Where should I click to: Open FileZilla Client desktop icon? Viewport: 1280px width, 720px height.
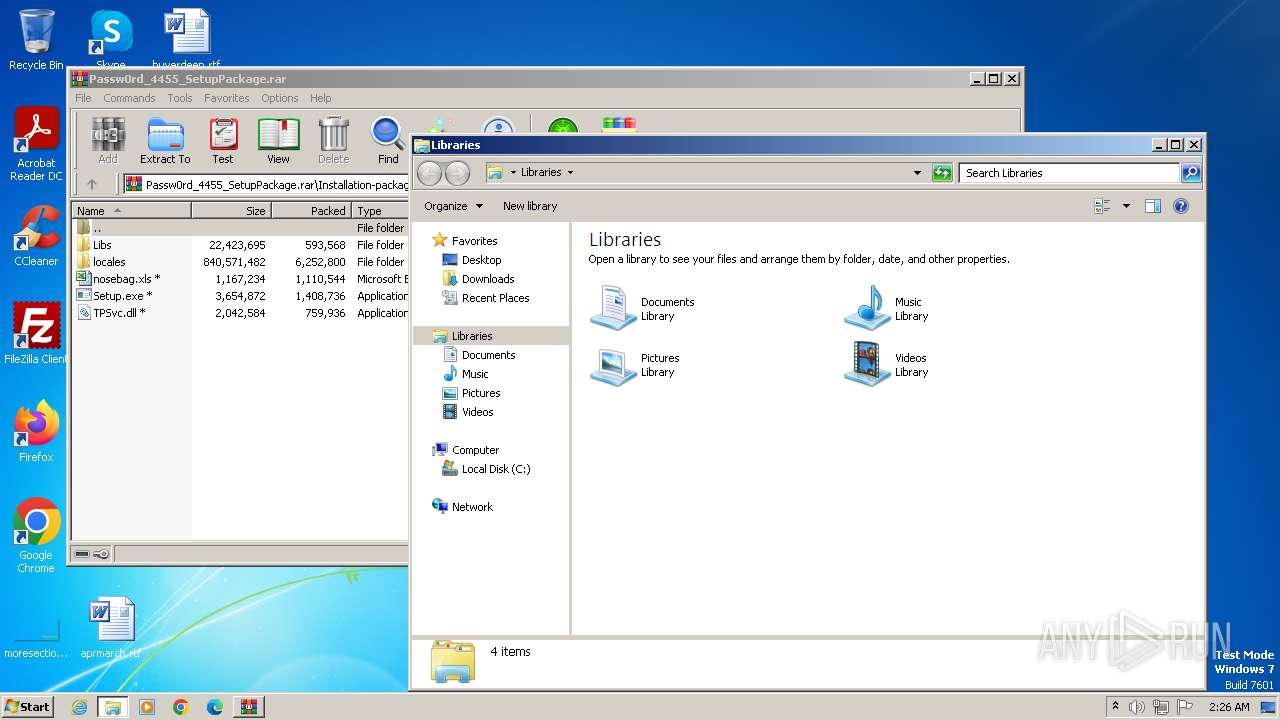coord(36,333)
